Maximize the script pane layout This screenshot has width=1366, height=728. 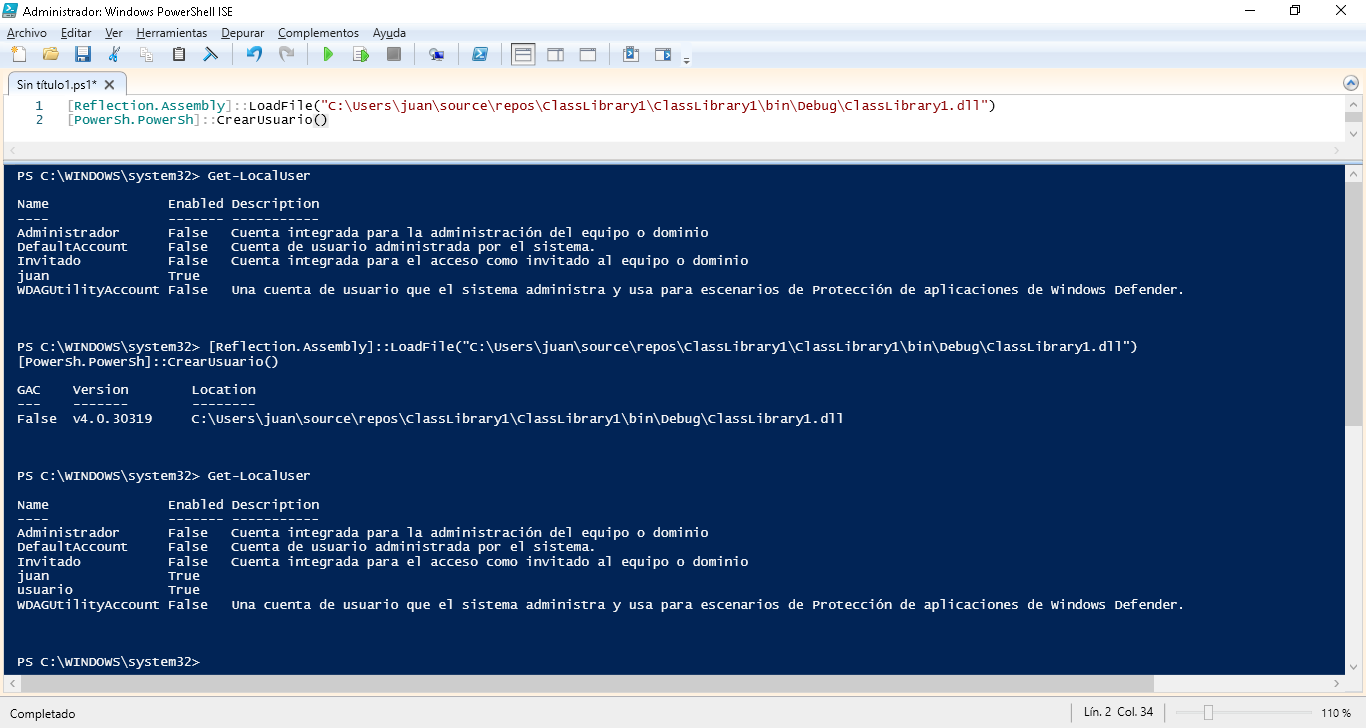pos(588,54)
